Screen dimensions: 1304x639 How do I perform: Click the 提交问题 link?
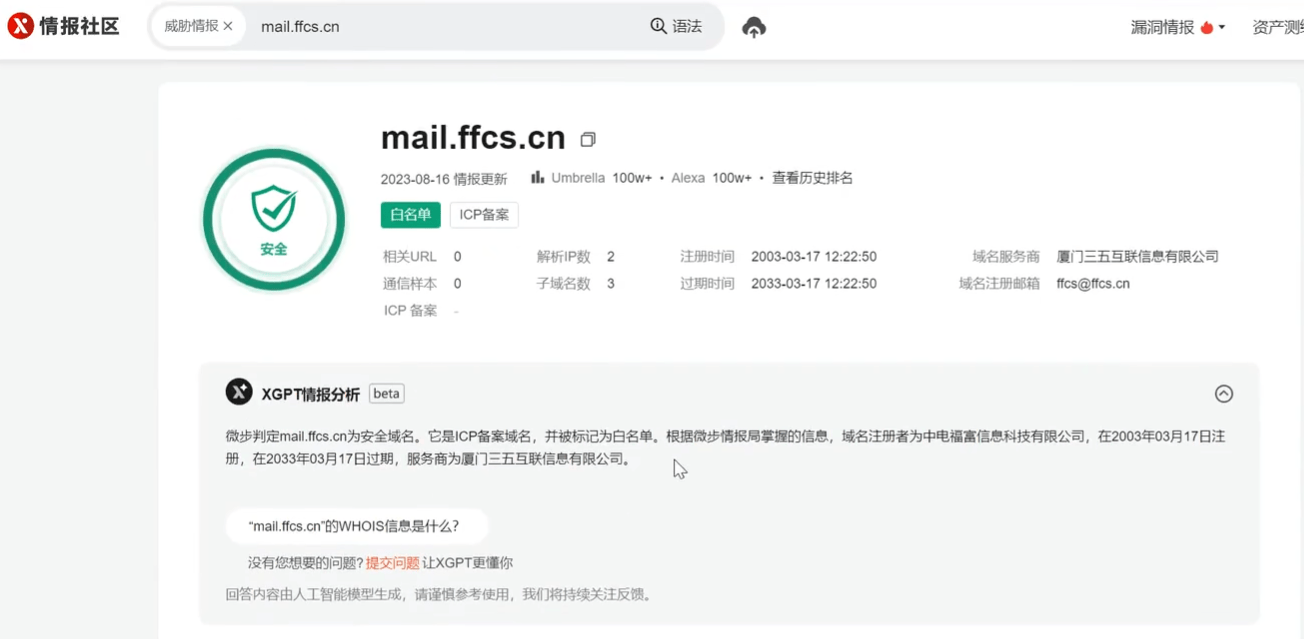click(393, 563)
